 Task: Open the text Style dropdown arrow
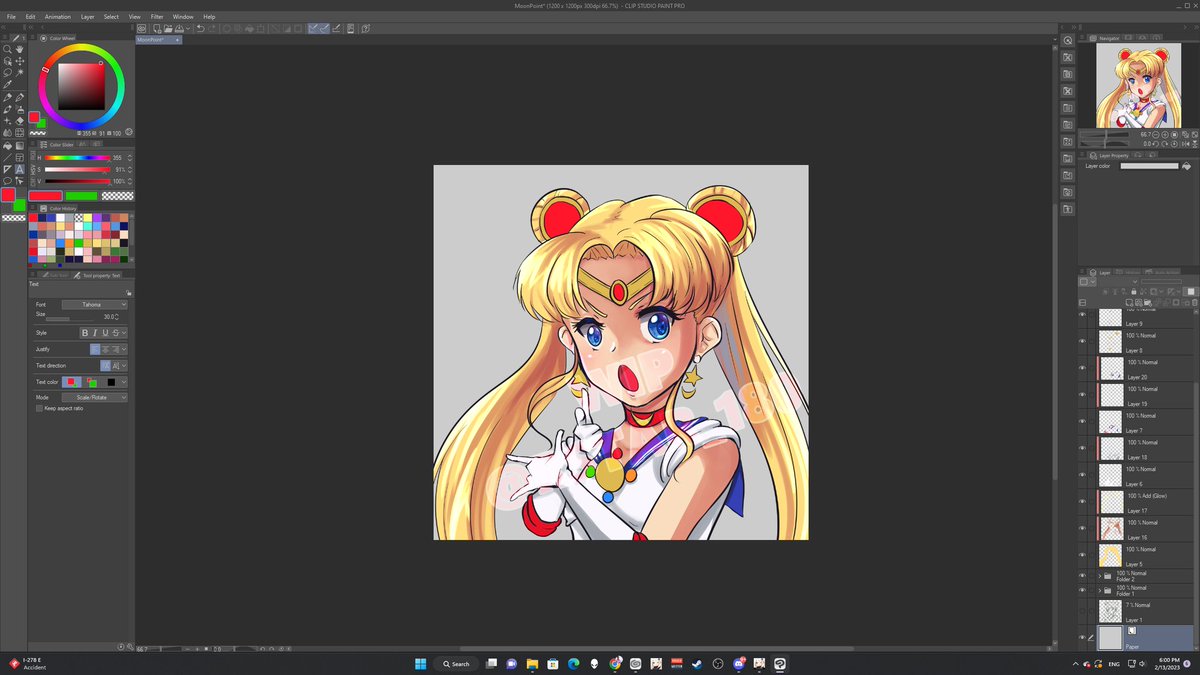tap(124, 333)
